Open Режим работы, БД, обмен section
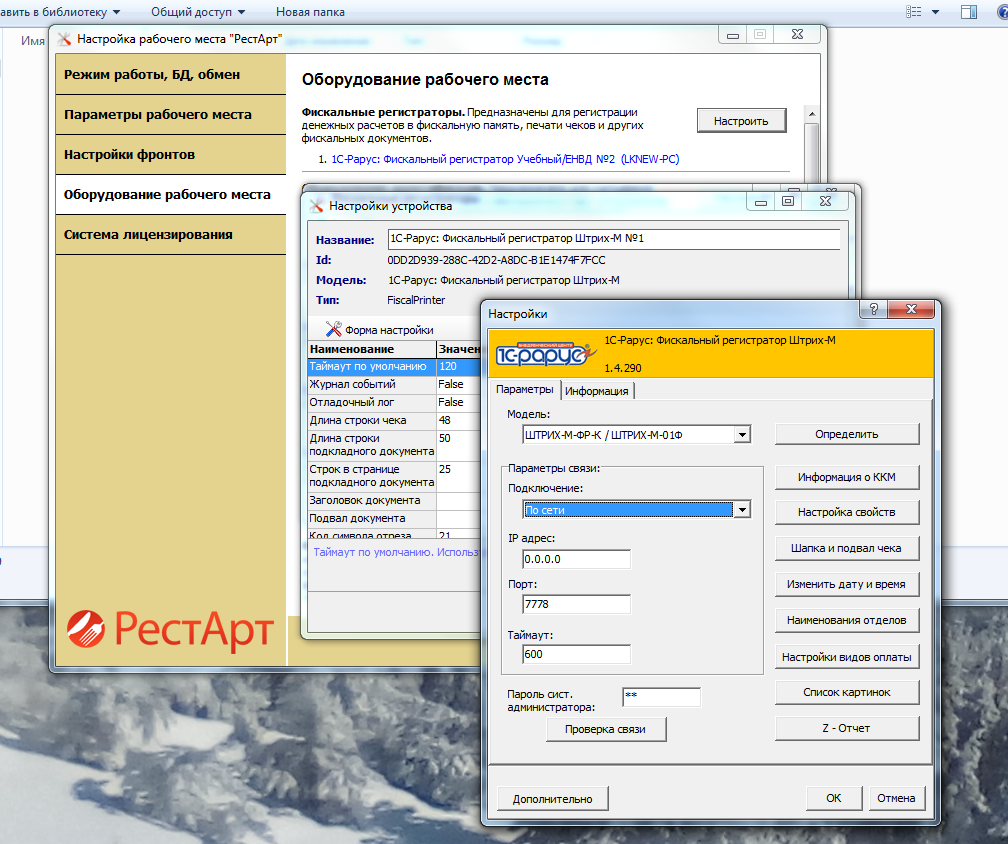Viewport: 1008px width, 844px height. pyautogui.click(x=170, y=75)
